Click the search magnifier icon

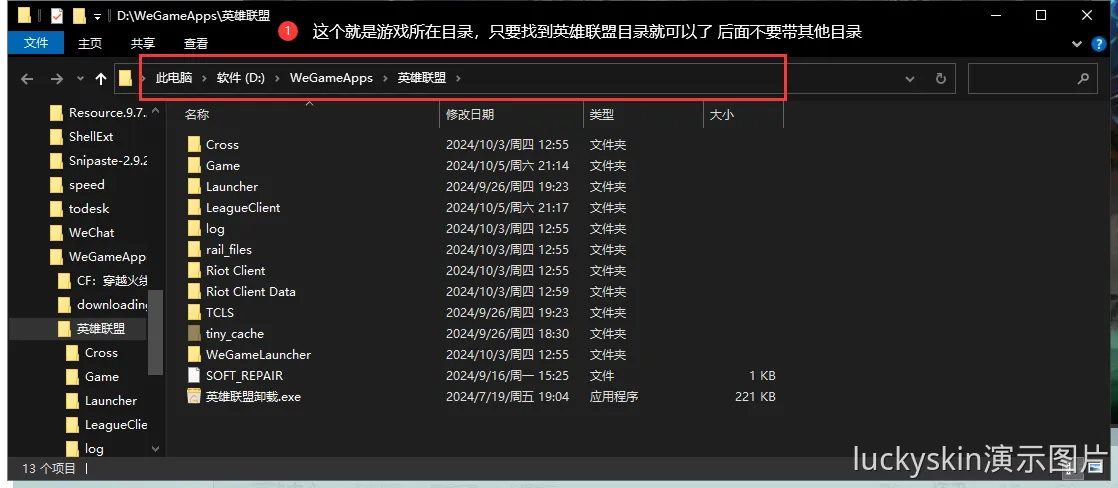[x=1083, y=78]
